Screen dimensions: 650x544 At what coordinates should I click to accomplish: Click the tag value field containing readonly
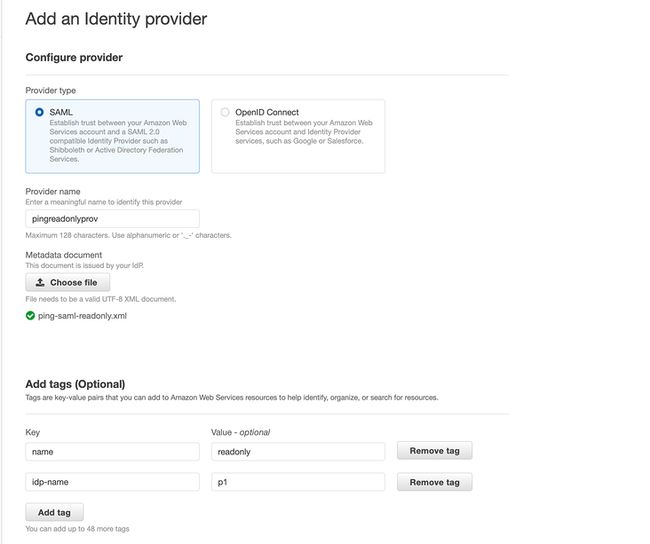pyautogui.click(x=298, y=452)
